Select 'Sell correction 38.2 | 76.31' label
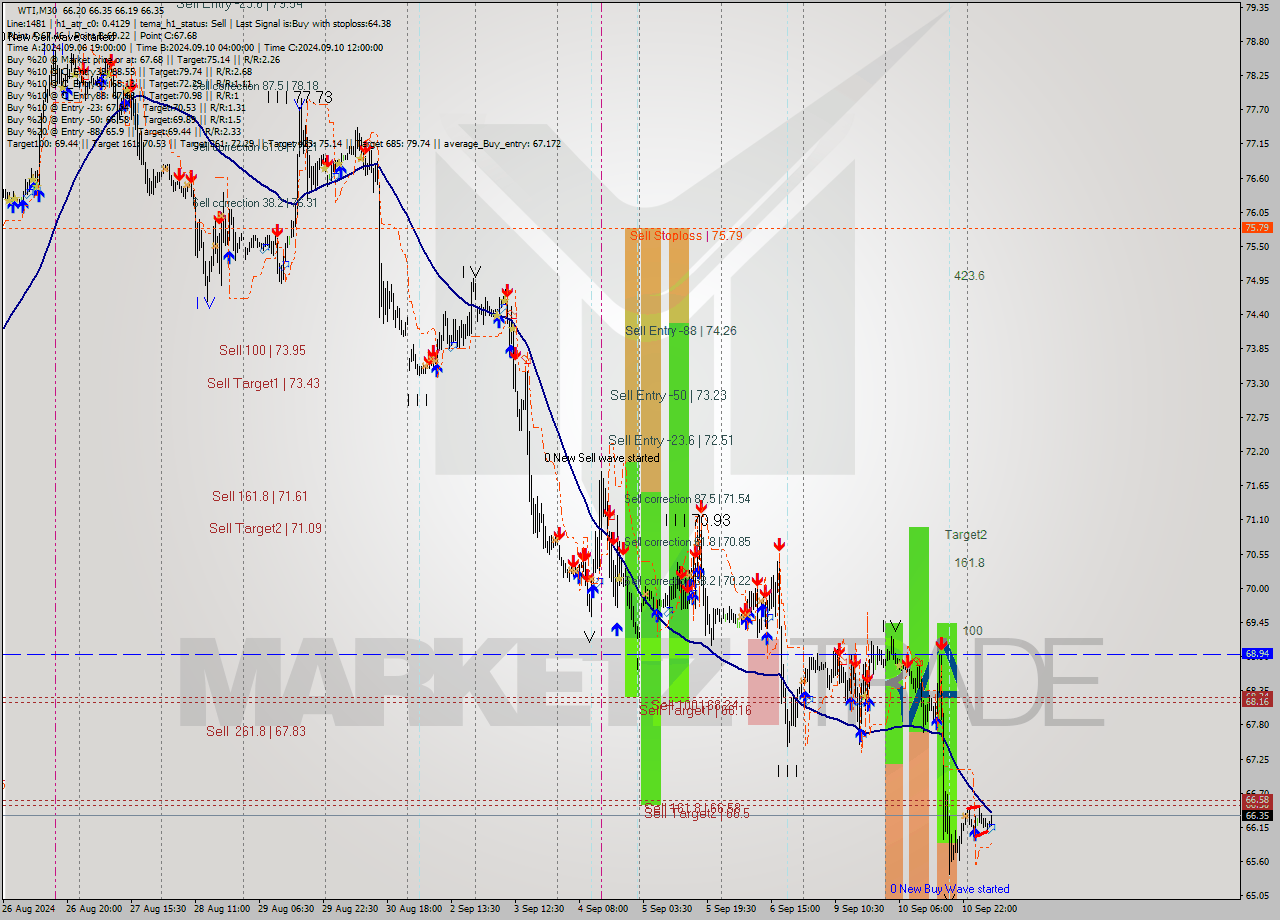The height and width of the screenshot is (920, 1280). pos(255,203)
